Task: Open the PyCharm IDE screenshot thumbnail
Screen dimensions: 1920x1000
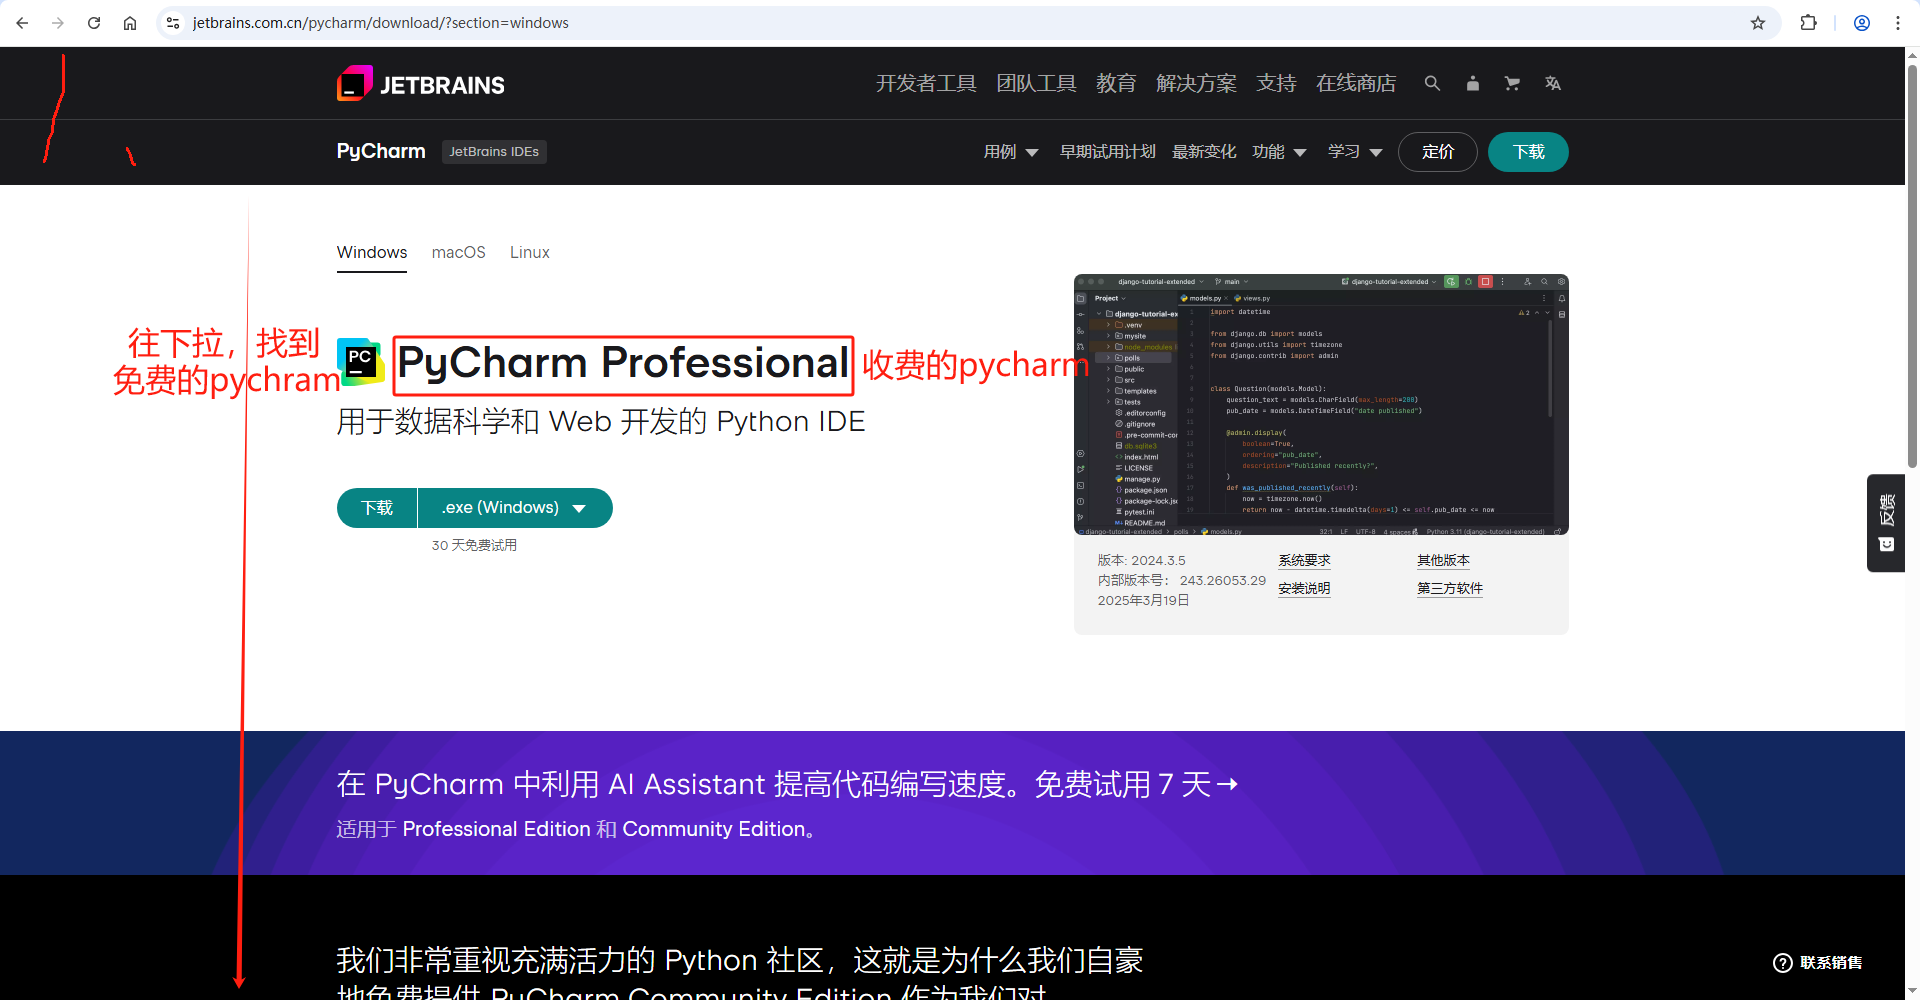Action: pos(1321,404)
